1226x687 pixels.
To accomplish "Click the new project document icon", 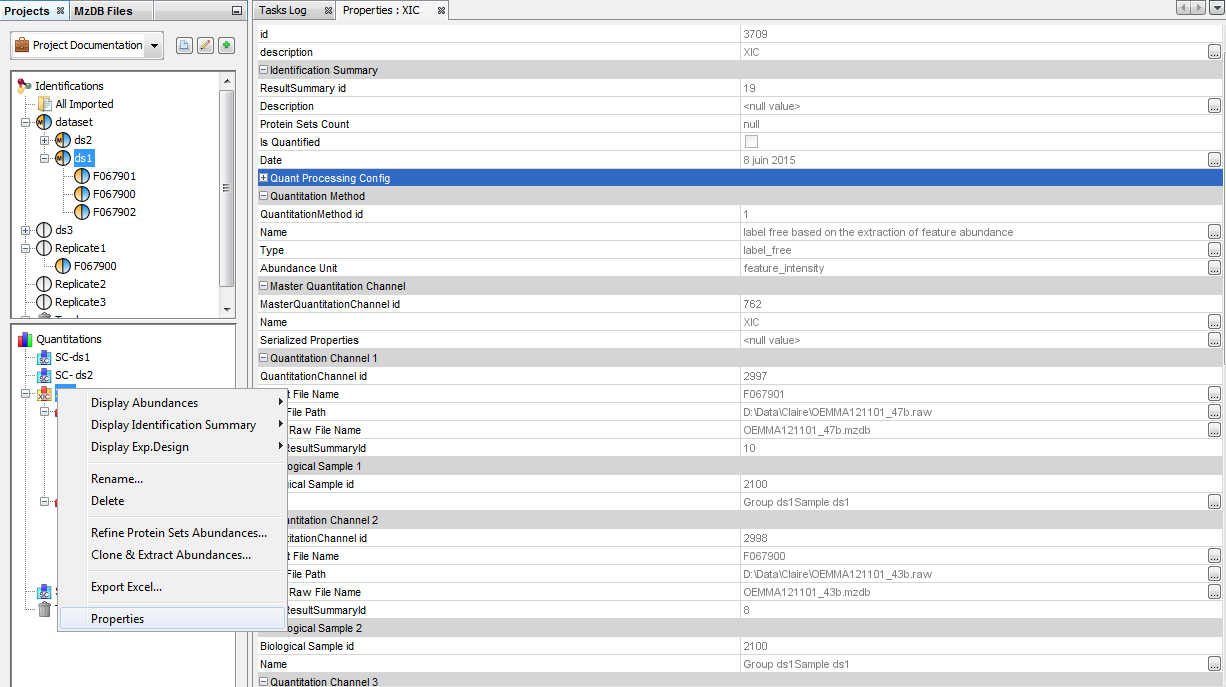I will [x=184, y=45].
